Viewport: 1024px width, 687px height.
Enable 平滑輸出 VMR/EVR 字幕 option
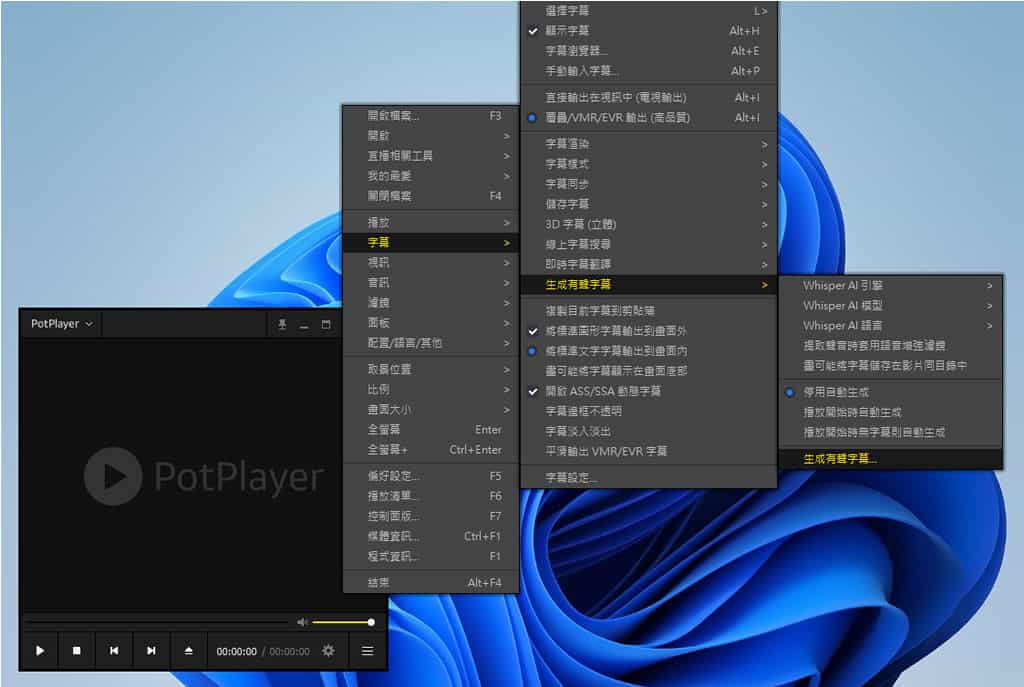tap(648, 451)
